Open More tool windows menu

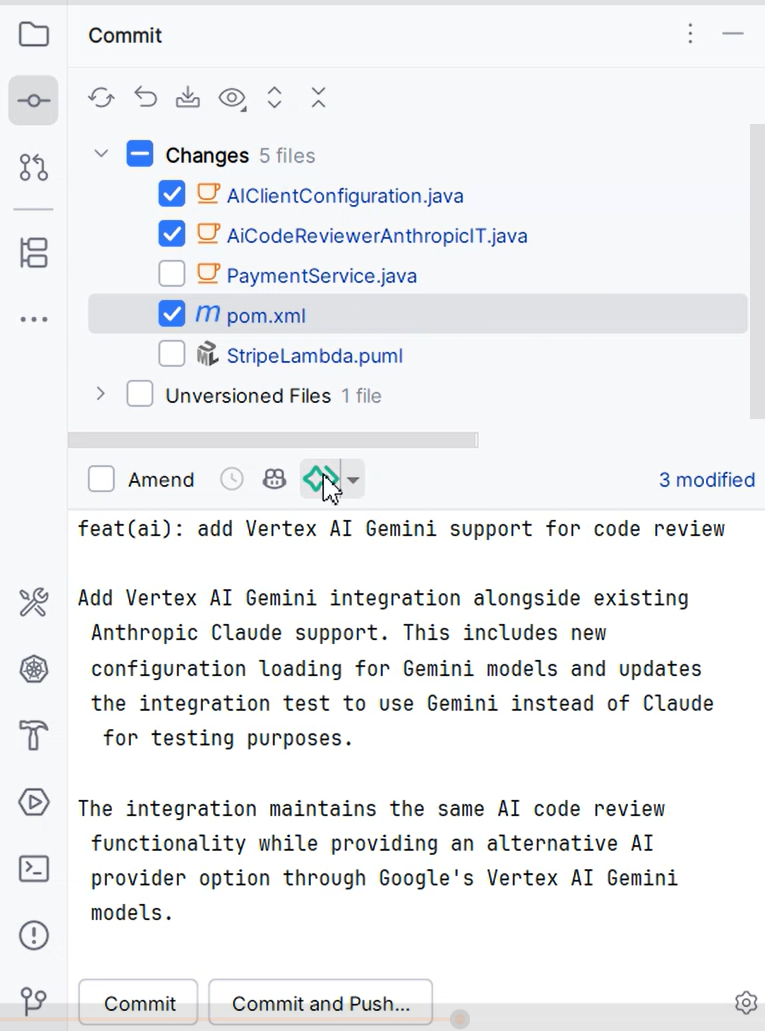(33, 318)
